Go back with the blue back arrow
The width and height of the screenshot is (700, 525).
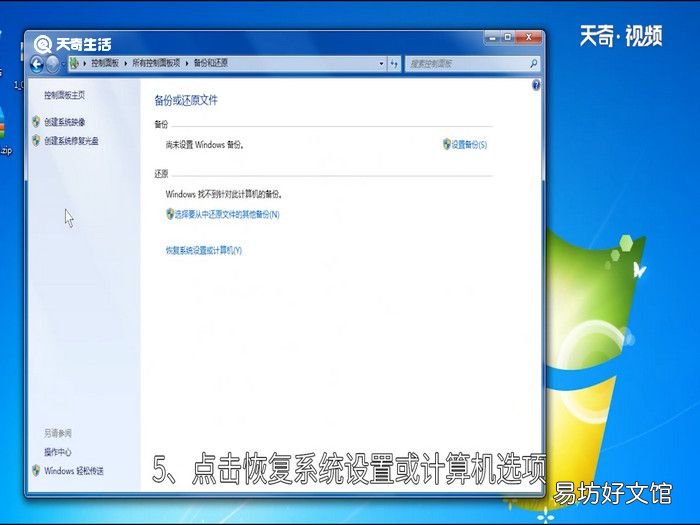pyautogui.click(x=37, y=64)
